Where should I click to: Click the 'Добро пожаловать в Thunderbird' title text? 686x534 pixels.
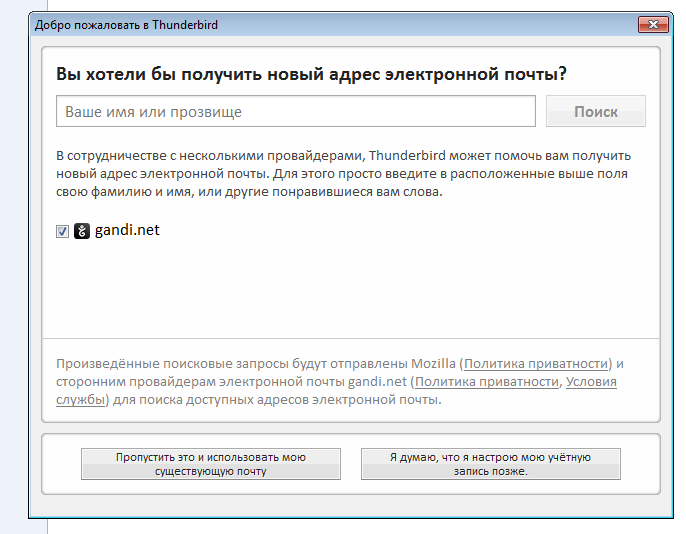click(x=126, y=25)
